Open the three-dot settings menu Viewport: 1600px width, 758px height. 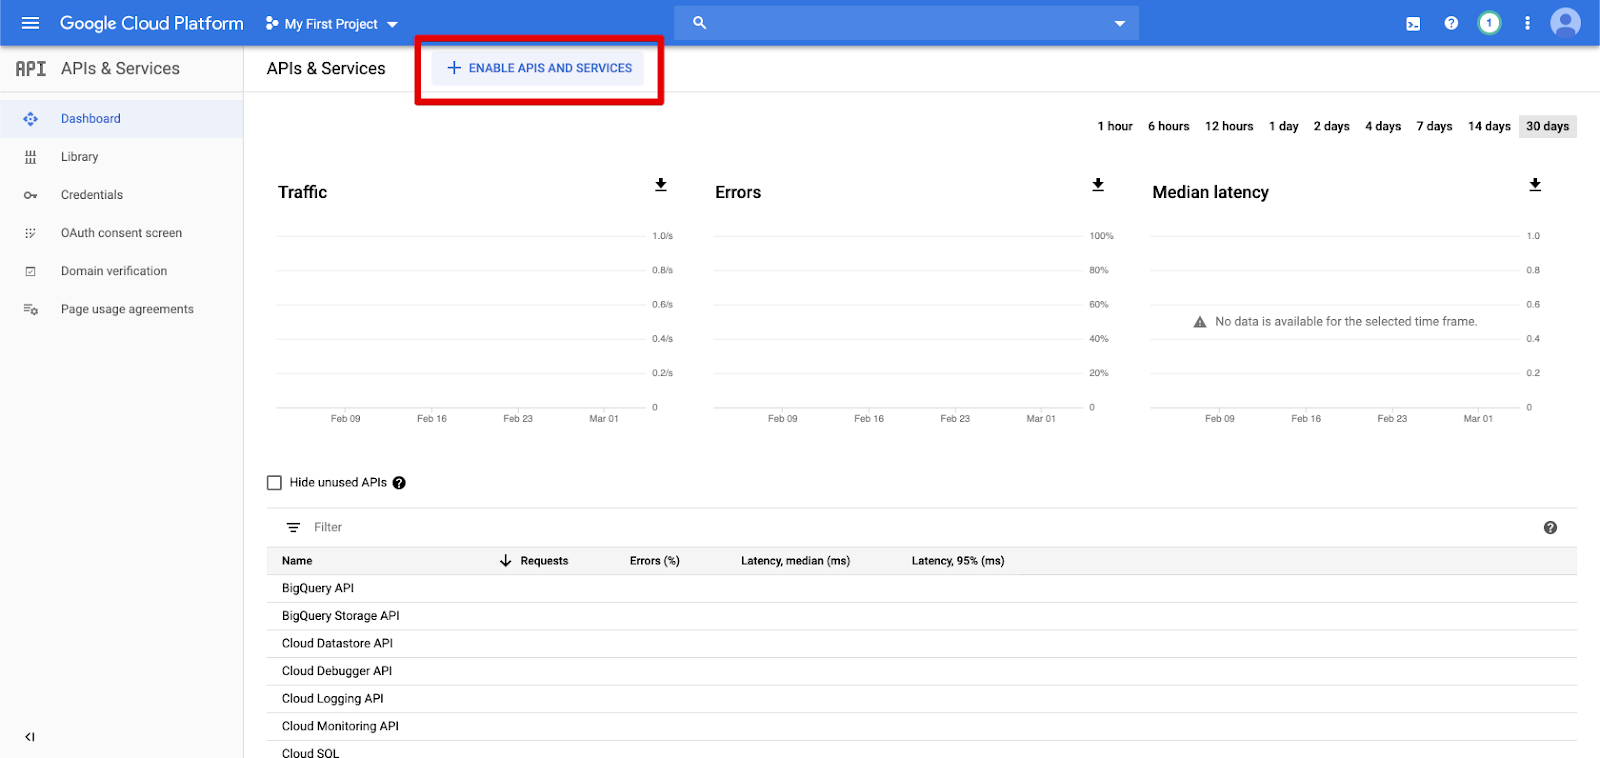tap(1527, 23)
